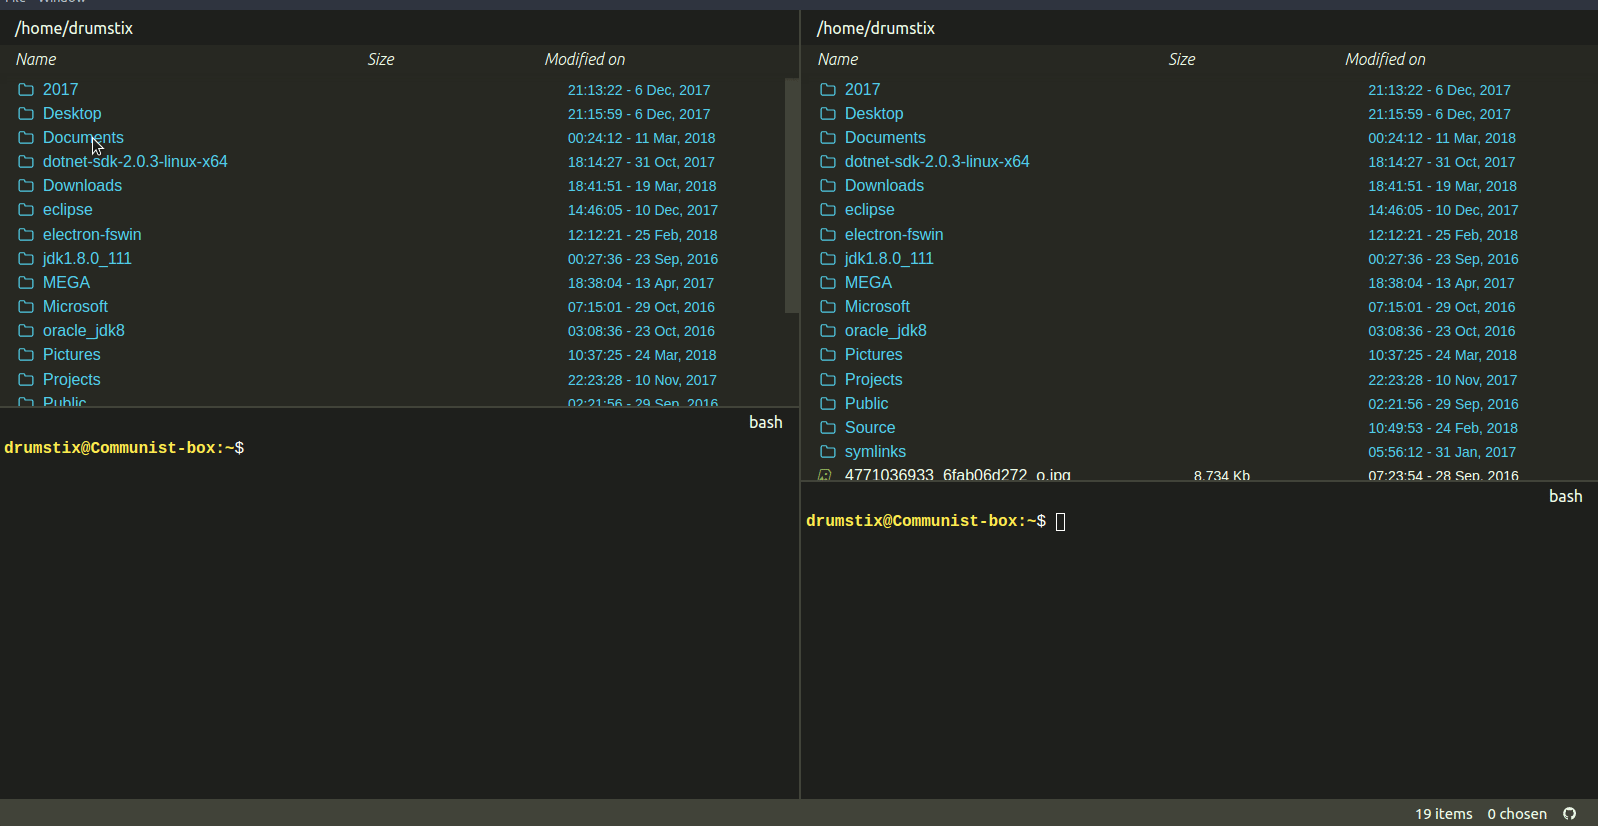Viewport: 1598px width, 826px height.
Task: Click the oracle_jdk8 folder icon in the right pane
Action: click(828, 331)
